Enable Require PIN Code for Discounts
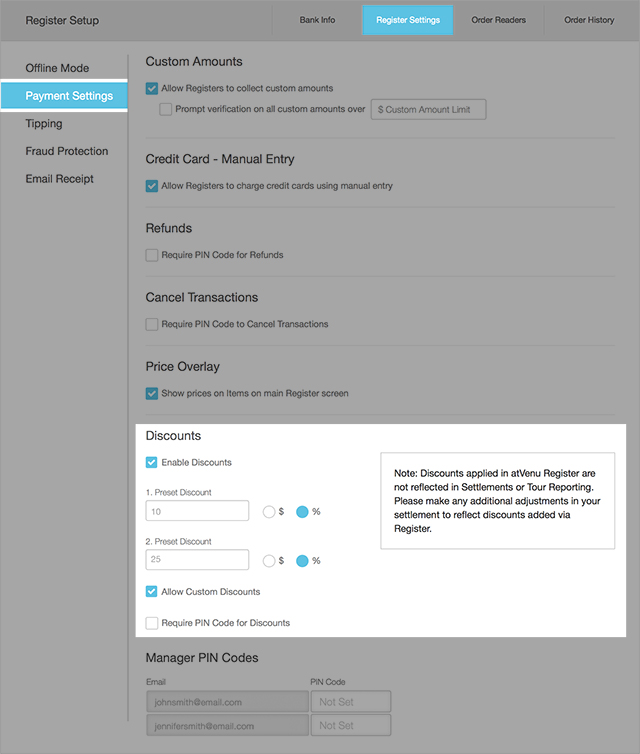 [152, 623]
